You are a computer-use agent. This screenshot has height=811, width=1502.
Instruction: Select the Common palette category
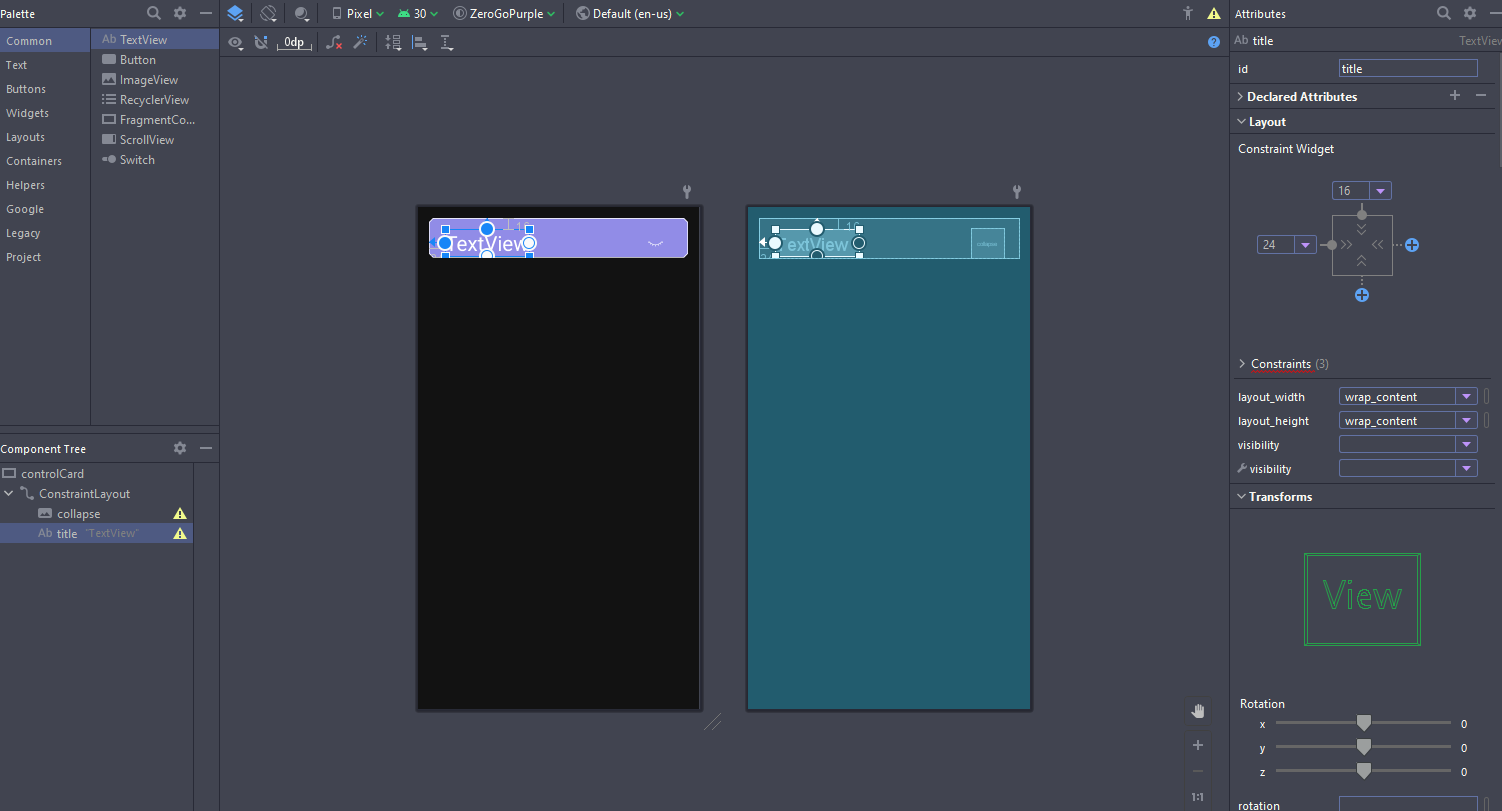click(45, 41)
